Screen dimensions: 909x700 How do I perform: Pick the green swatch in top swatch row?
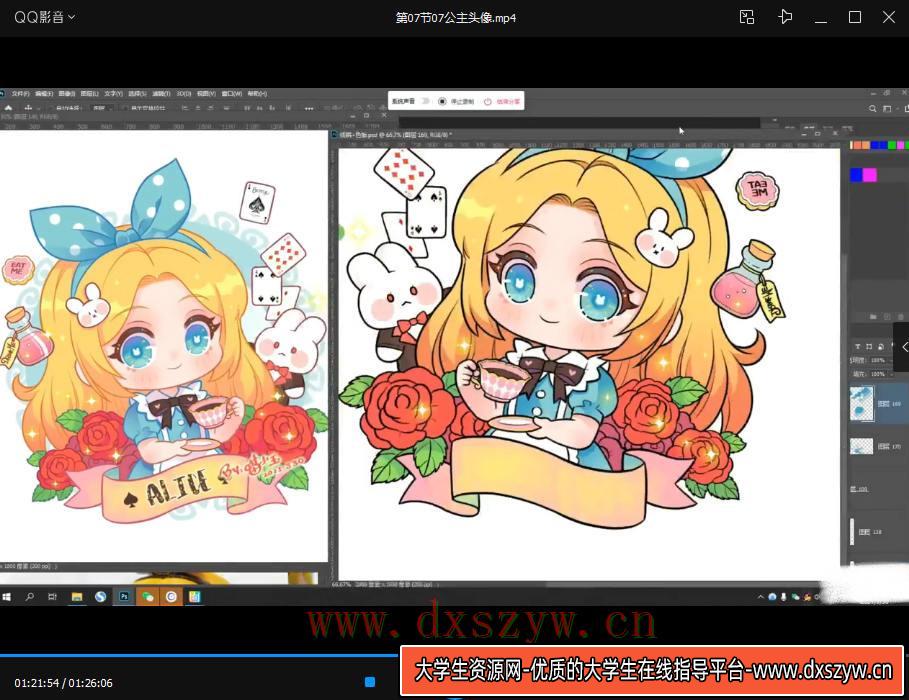click(892, 145)
